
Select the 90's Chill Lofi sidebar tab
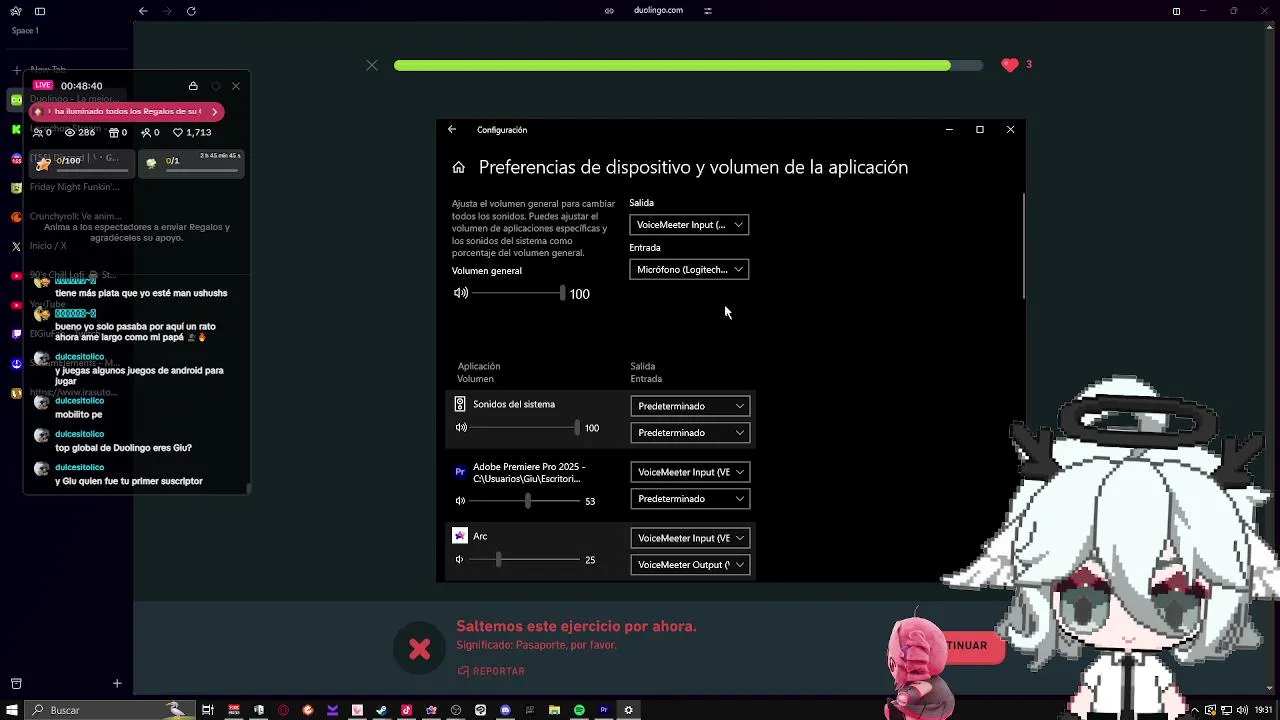point(68,275)
